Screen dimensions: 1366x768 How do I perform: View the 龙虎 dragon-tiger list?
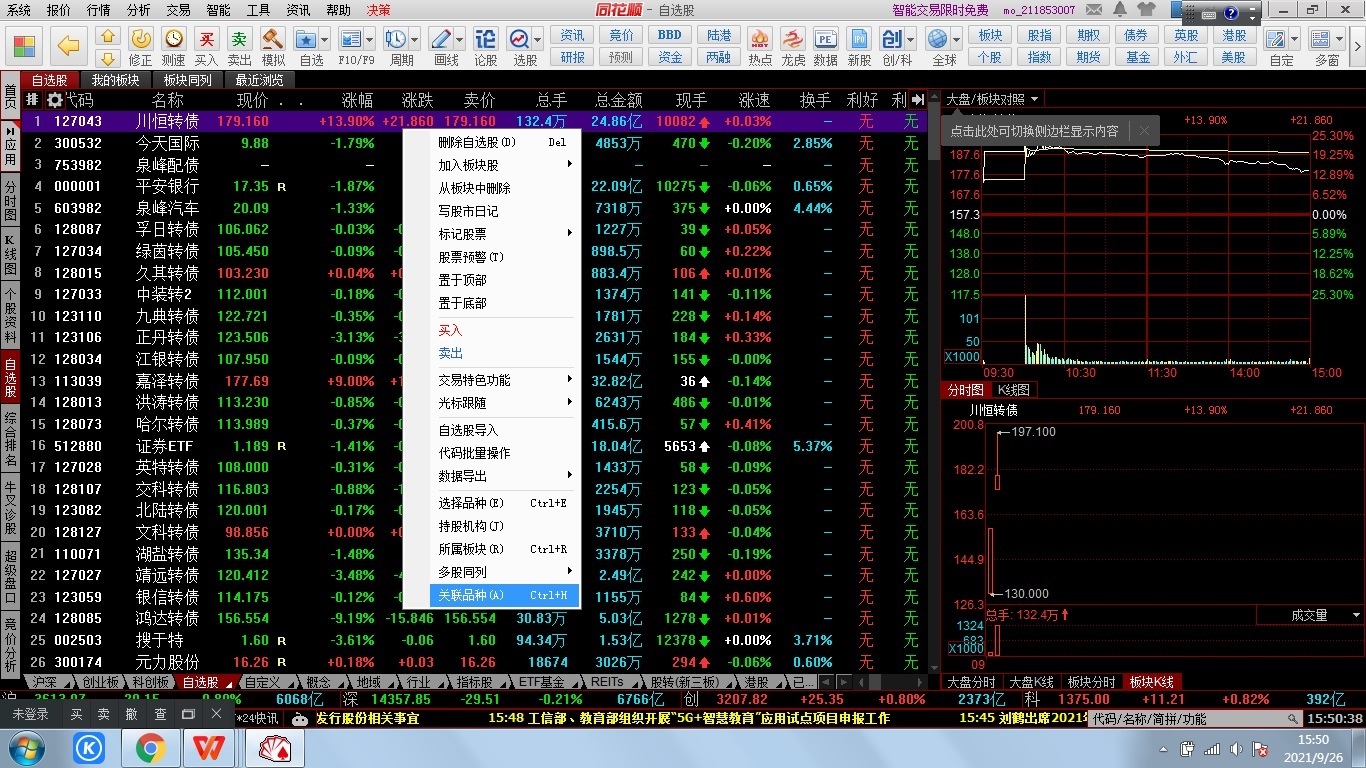pos(792,41)
